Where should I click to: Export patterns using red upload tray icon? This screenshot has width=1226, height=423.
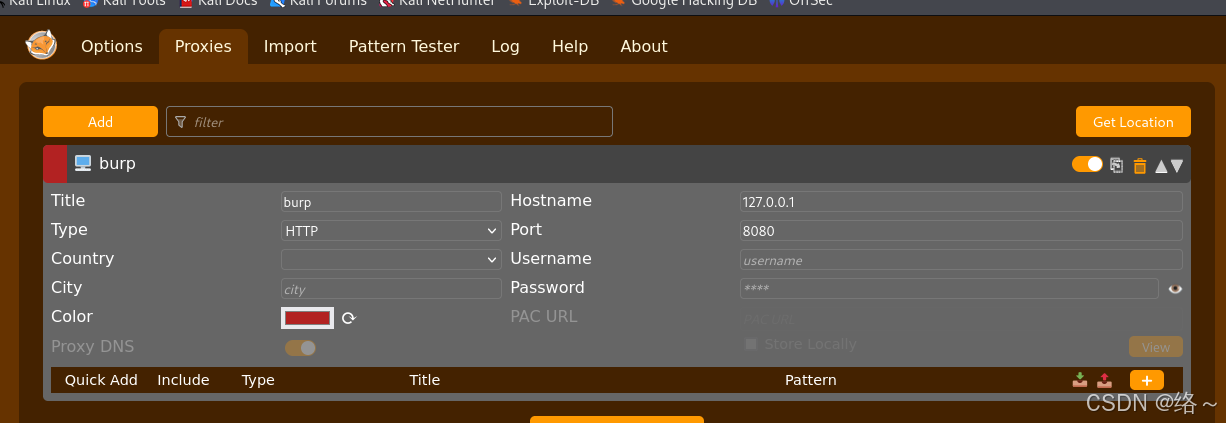(1104, 380)
